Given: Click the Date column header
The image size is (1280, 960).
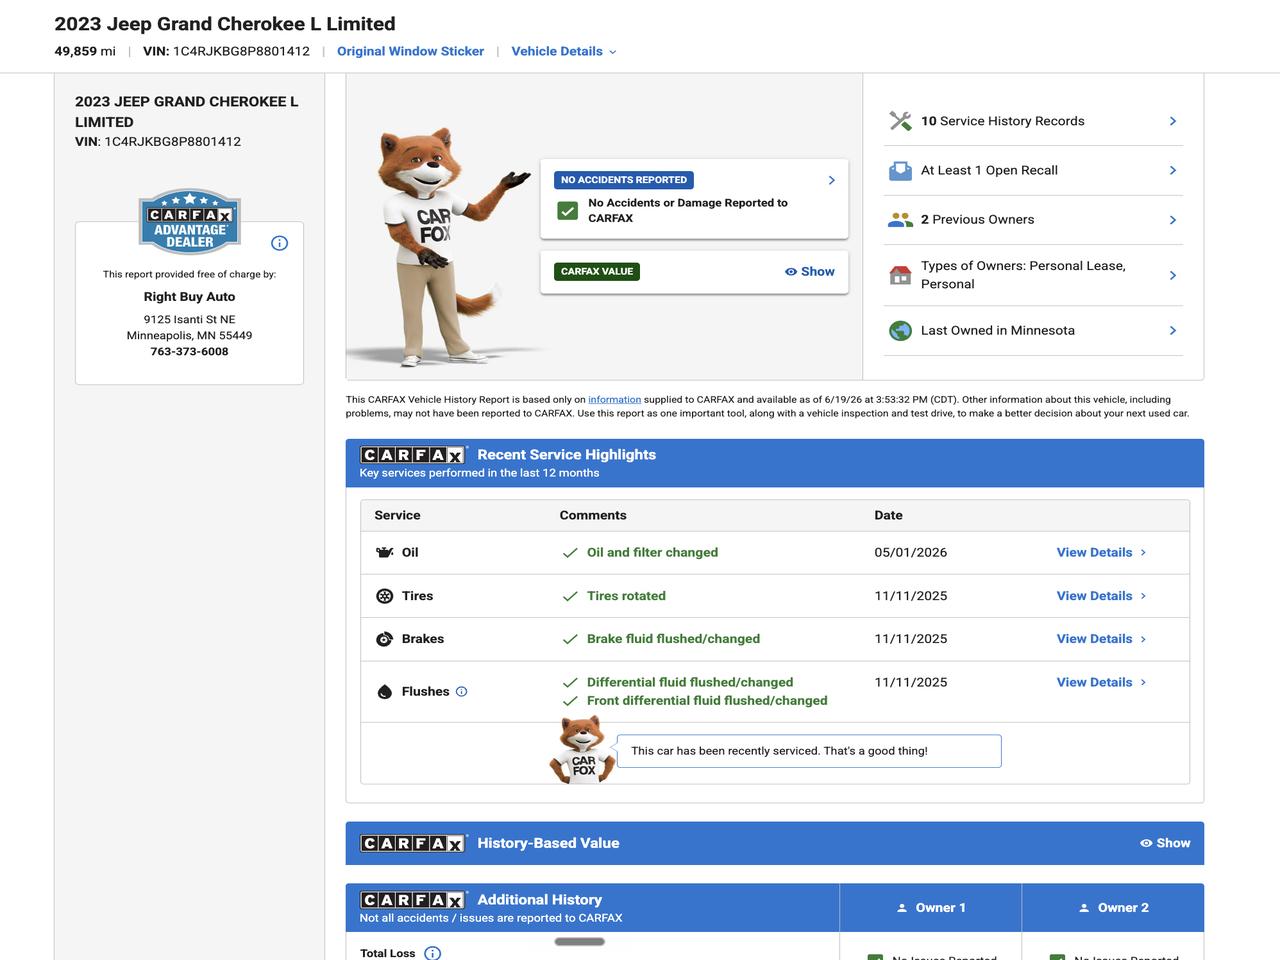Looking at the screenshot, I should point(888,515).
